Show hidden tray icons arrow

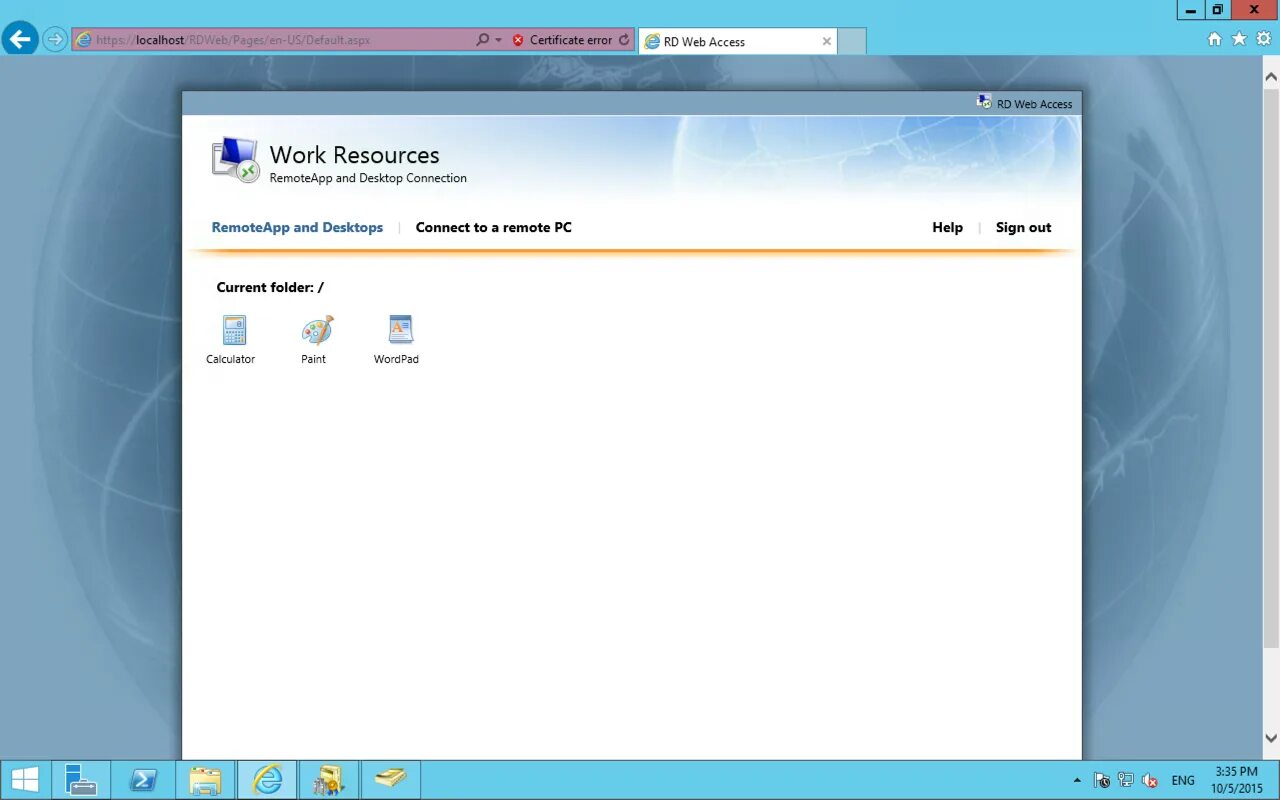coord(1077,780)
